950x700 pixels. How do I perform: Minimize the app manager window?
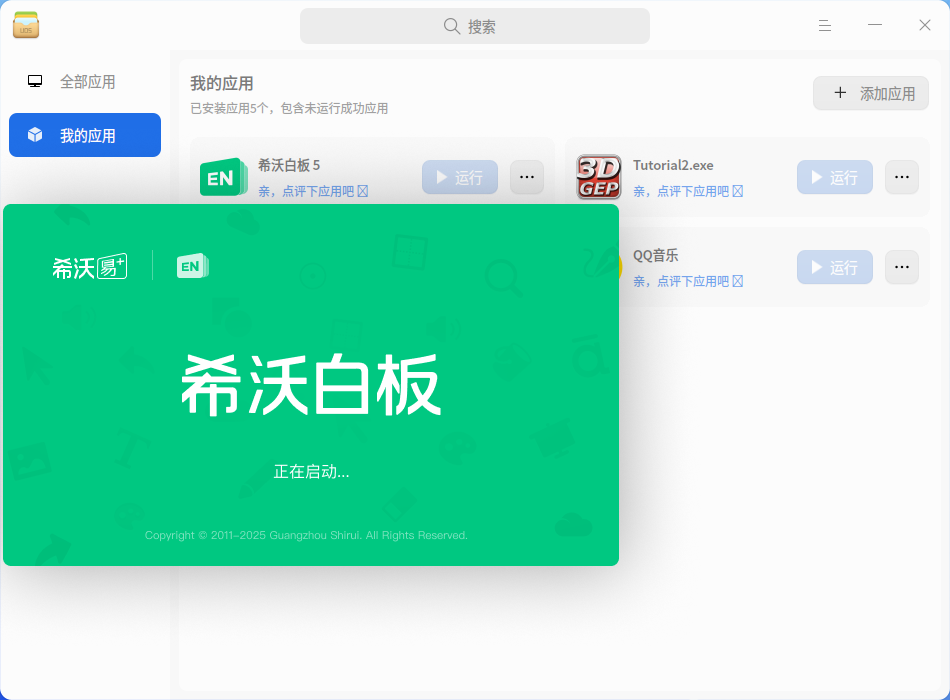(x=875, y=25)
